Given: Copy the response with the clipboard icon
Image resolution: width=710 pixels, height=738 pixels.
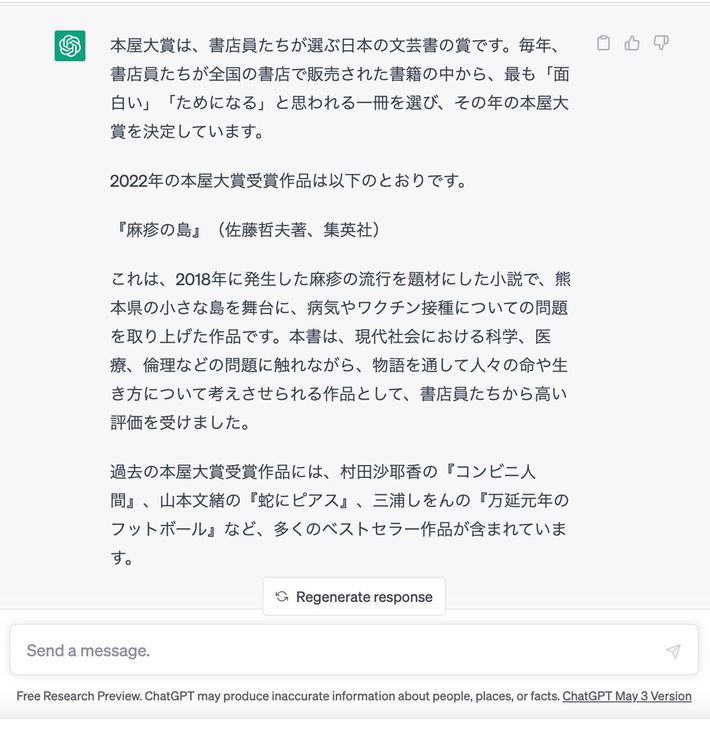Looking at the screenshot, I should point(603,43).
